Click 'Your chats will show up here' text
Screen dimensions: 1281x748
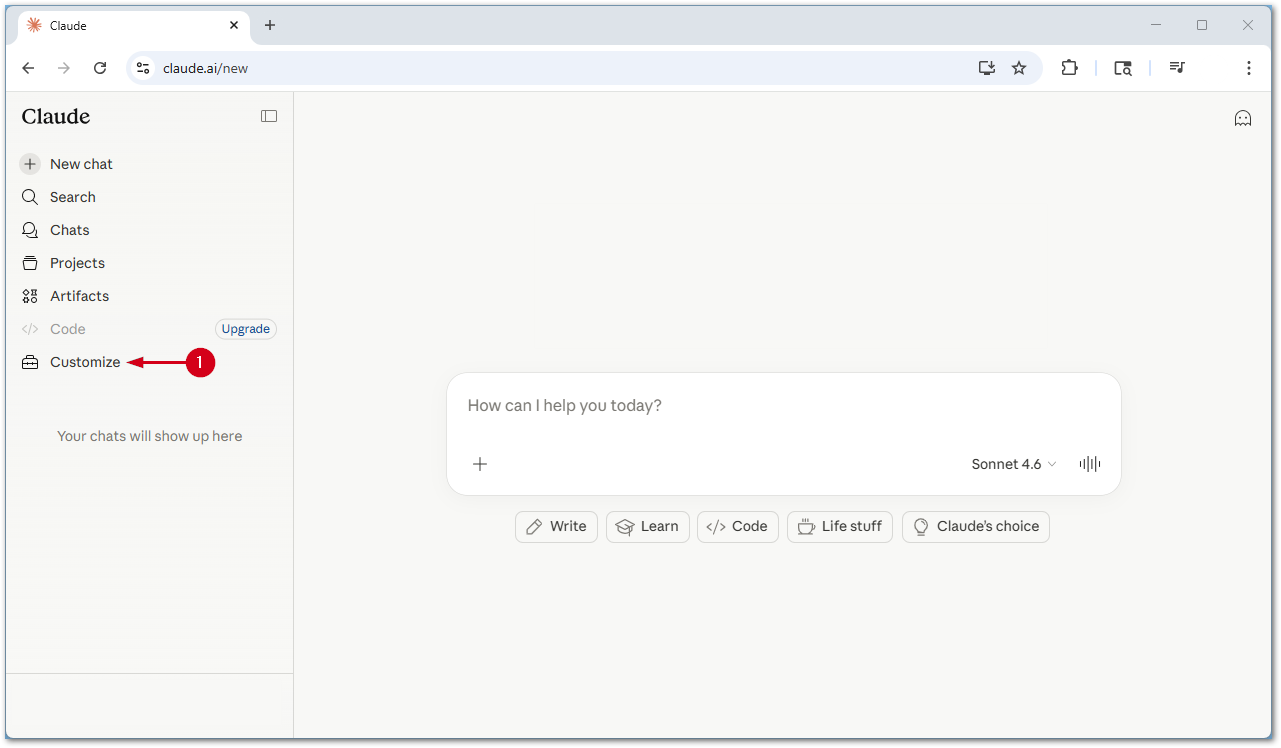pos(150,436)
